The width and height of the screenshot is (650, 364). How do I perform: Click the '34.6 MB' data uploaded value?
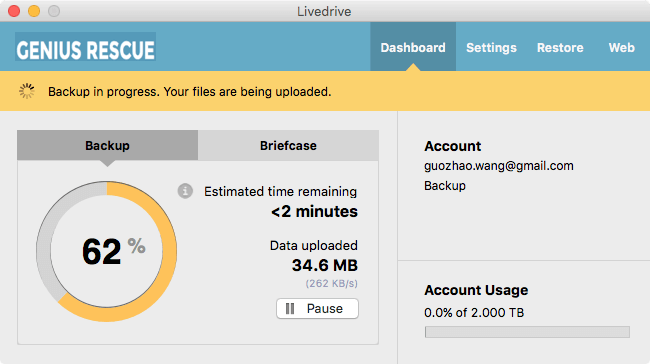[x=325, y=265]
